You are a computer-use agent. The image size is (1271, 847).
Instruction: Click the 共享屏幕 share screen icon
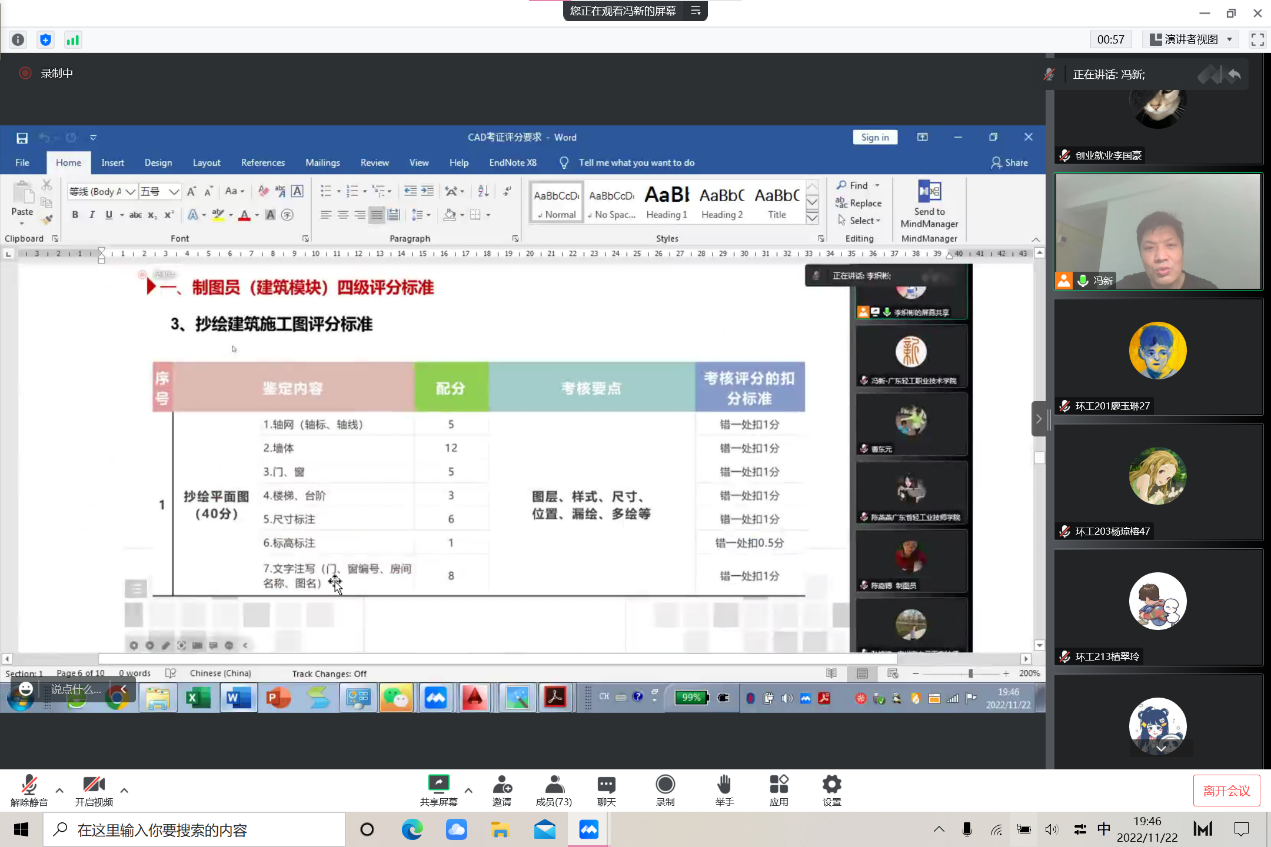click(438, 789)
